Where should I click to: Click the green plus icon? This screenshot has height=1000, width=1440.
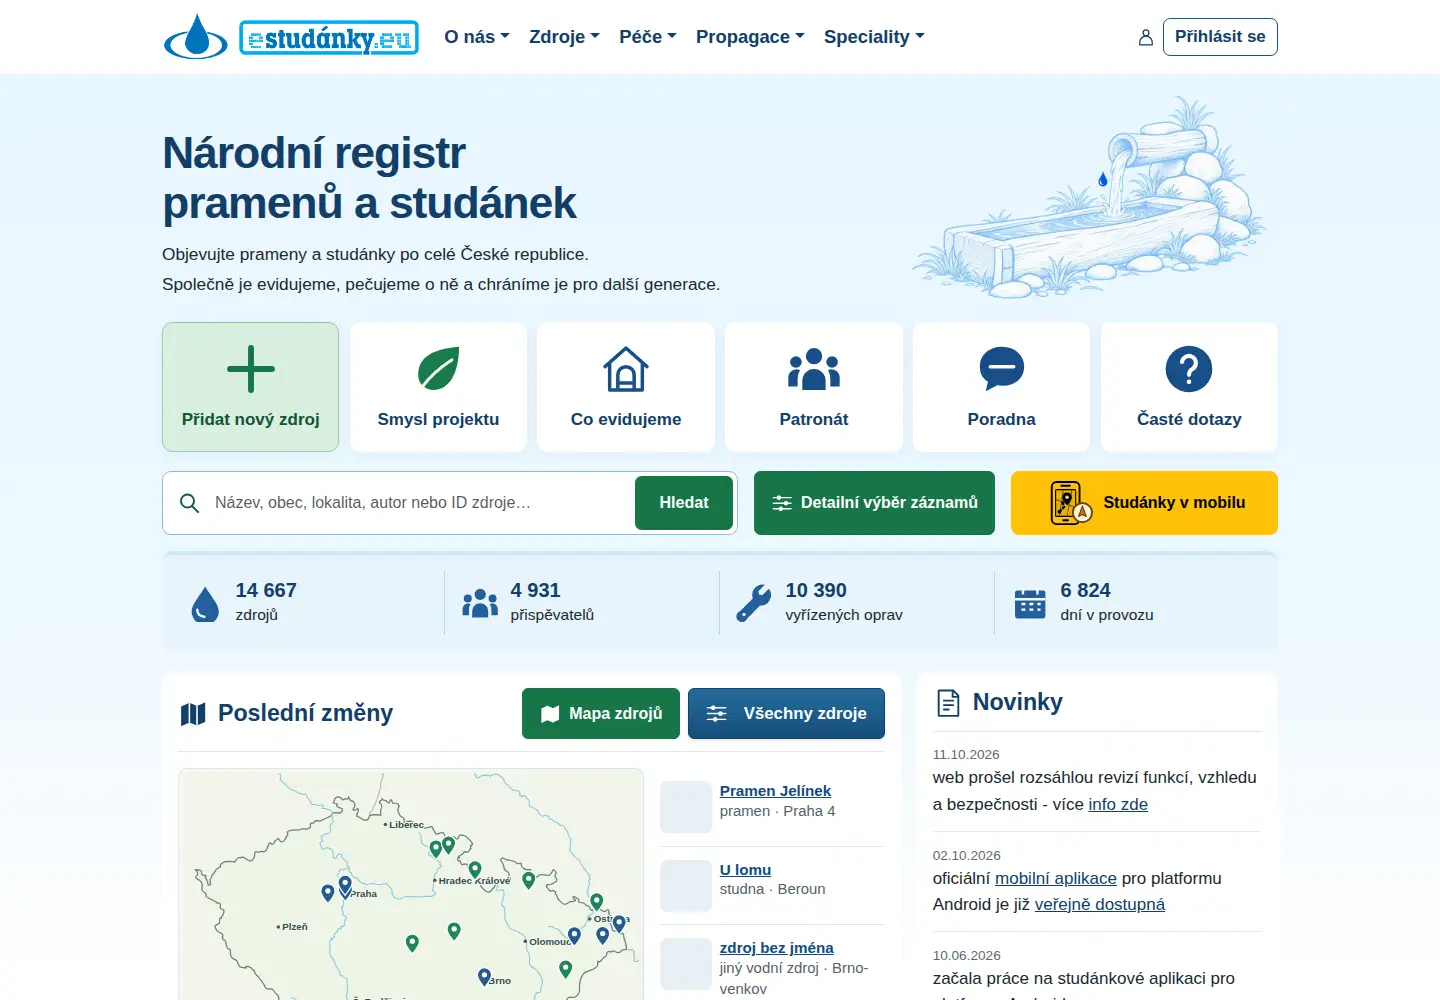tap(251, 369)
